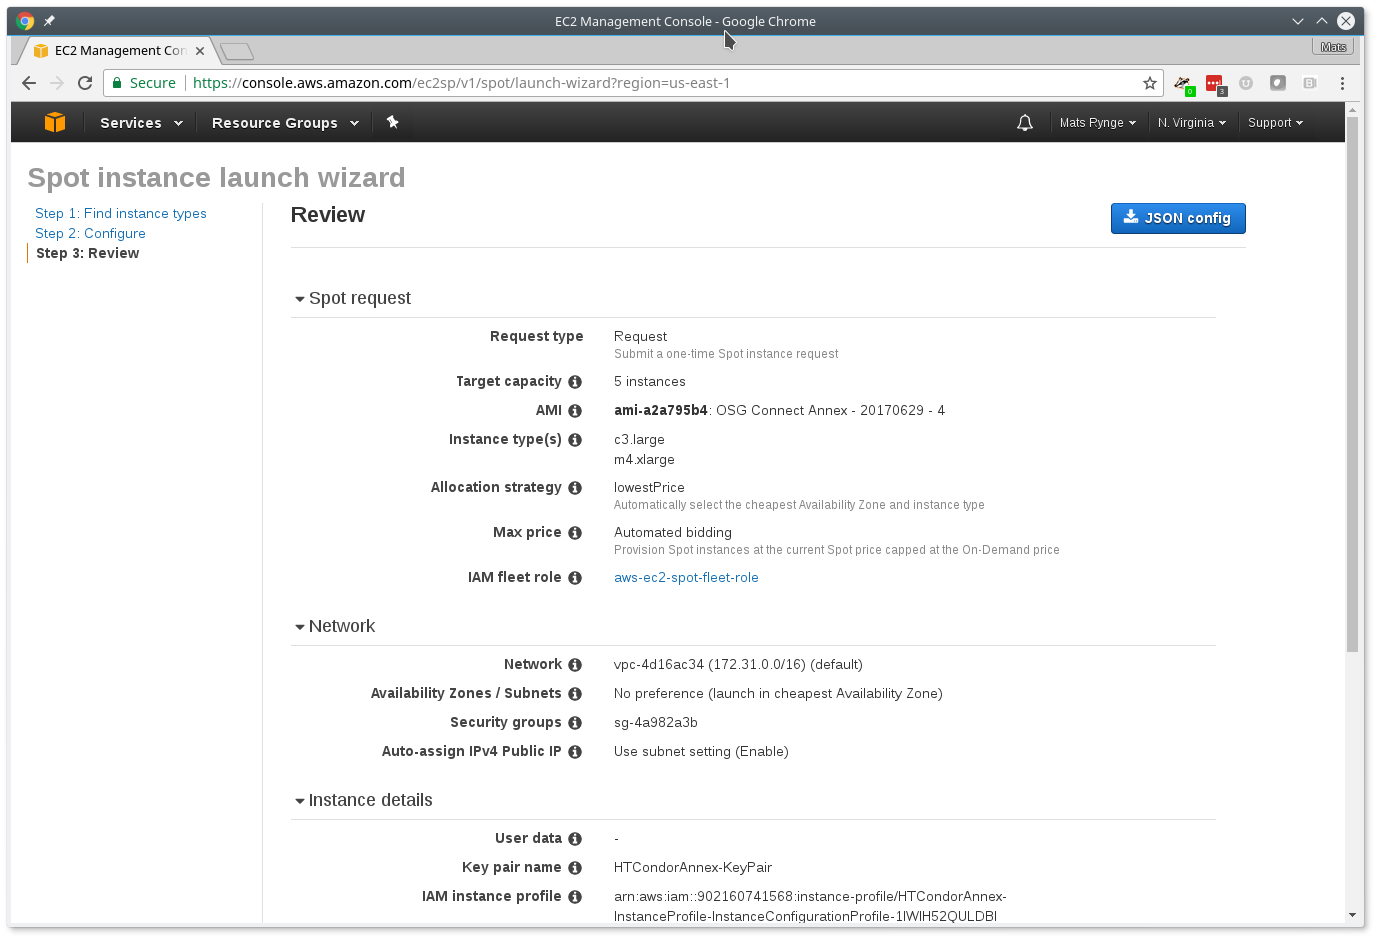Screen dimensions: 1377x940
Task: Click the c3.large instance type text
Action: [x=639, y=440]
